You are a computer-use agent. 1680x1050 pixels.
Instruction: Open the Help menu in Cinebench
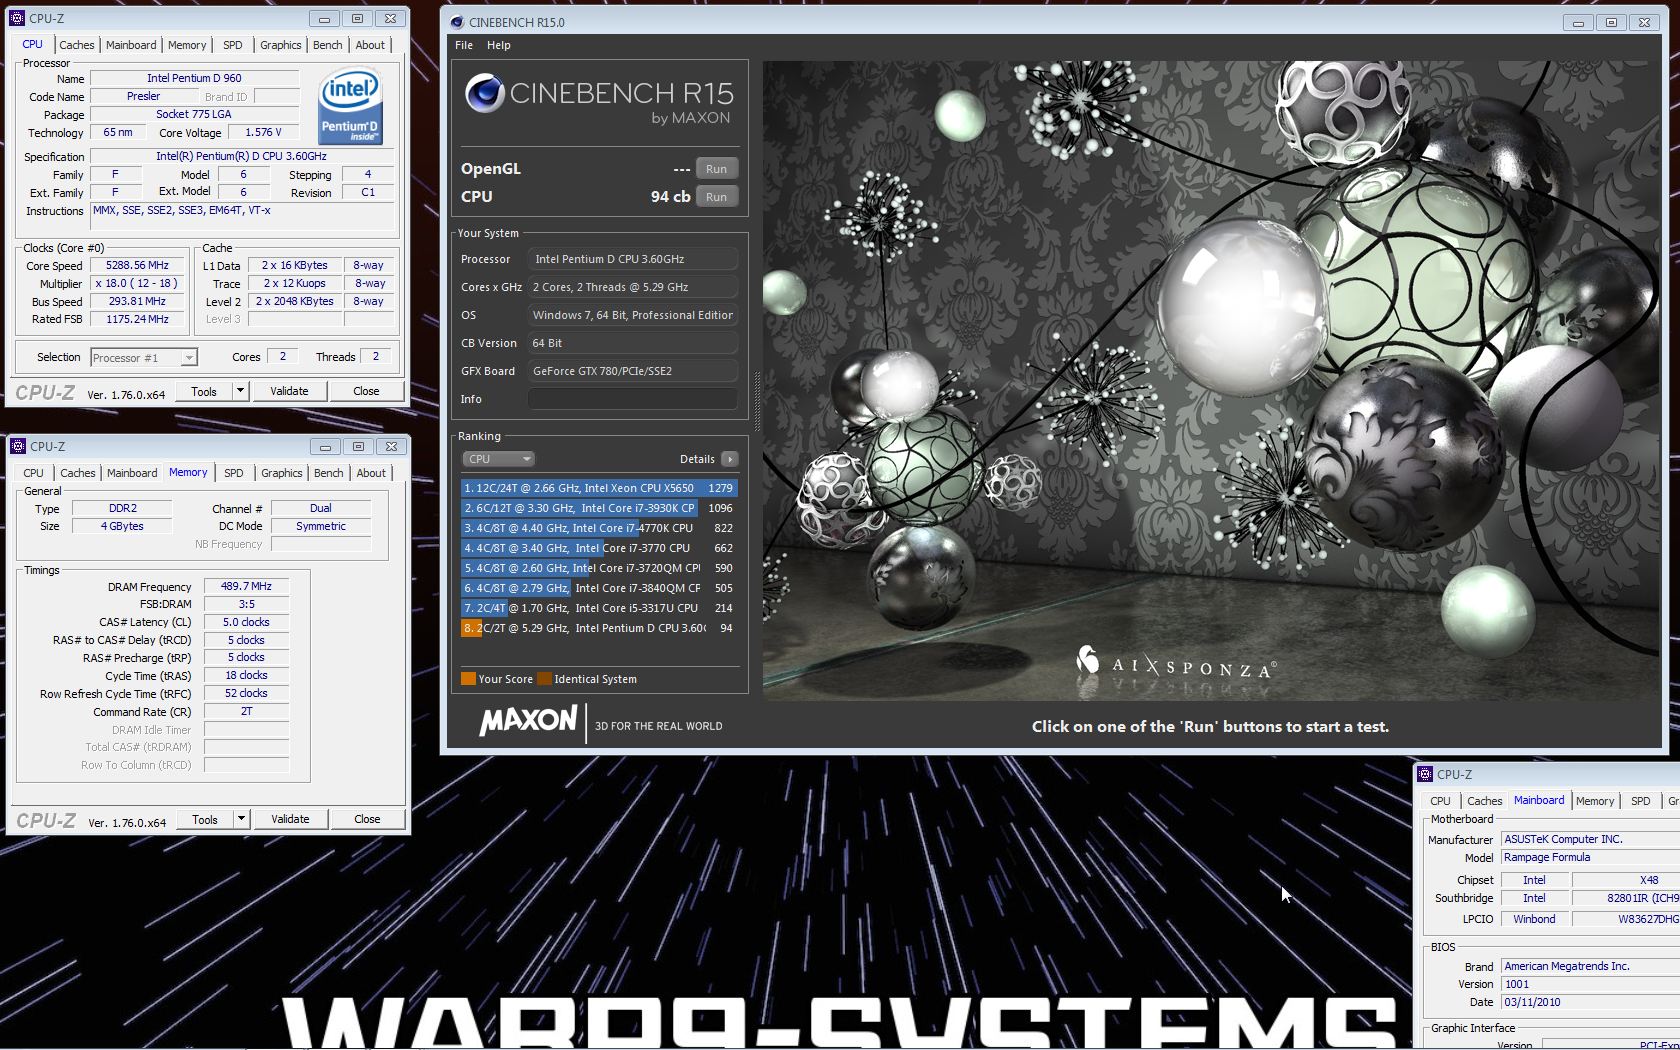coord(499,45)
